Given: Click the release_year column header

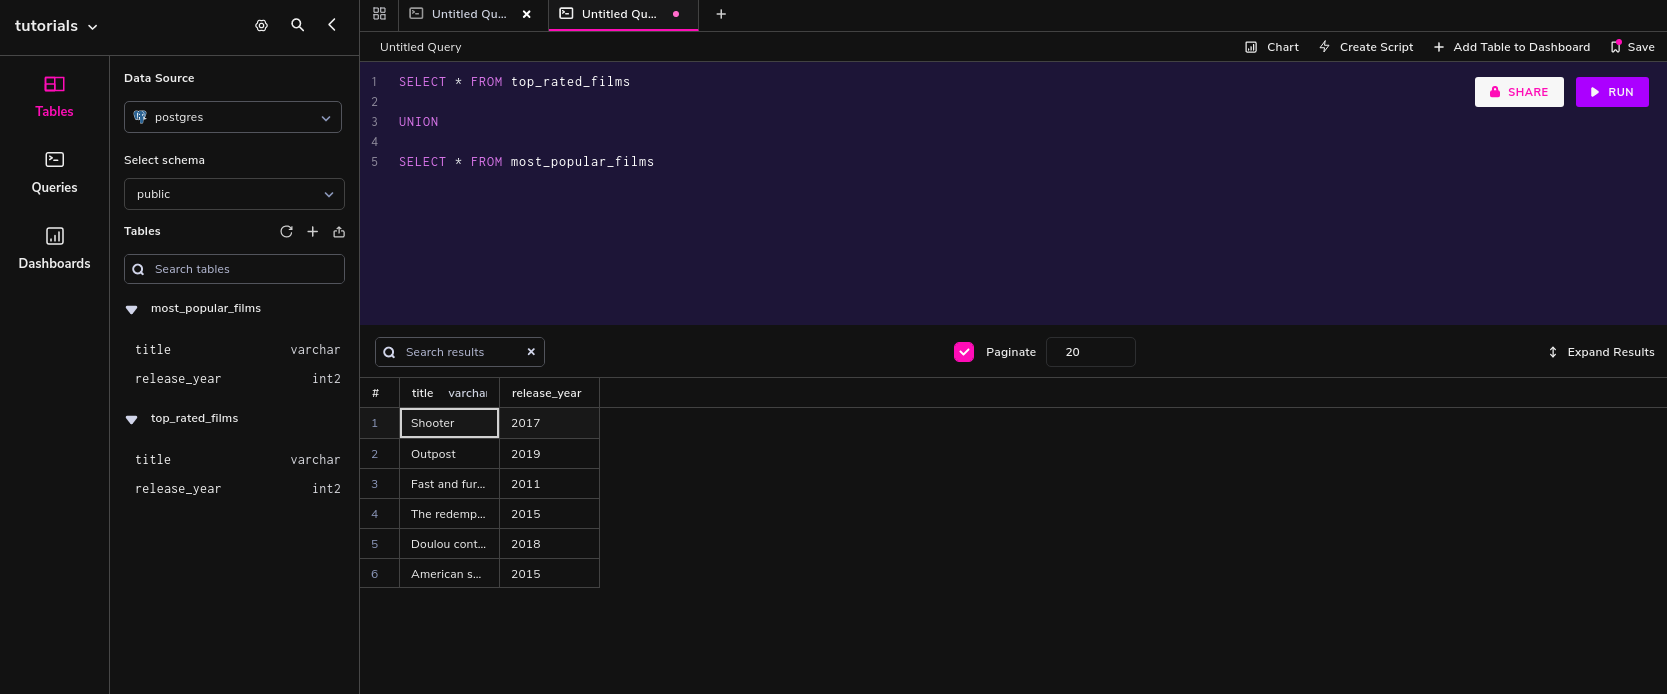Looking at the screenshot, I should pos(549,393).
